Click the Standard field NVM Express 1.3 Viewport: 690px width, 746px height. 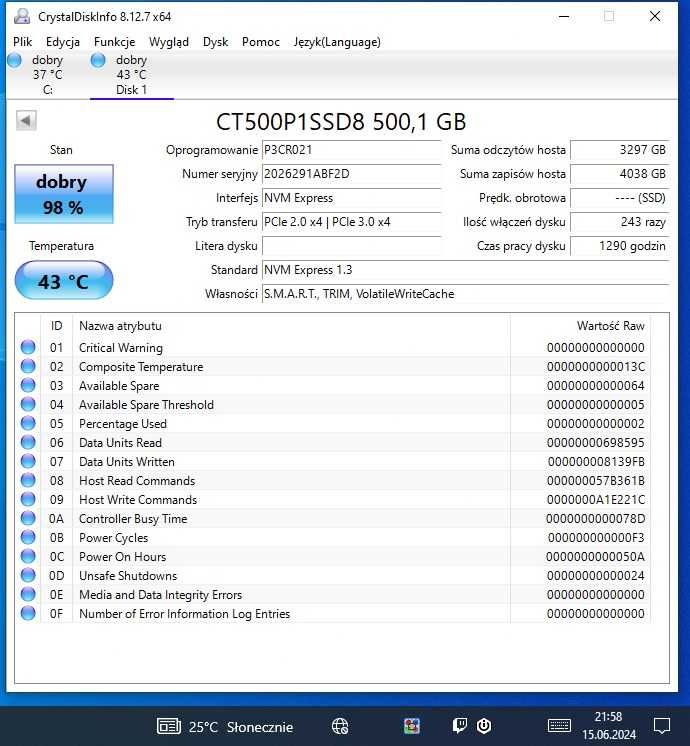(465, 270)
